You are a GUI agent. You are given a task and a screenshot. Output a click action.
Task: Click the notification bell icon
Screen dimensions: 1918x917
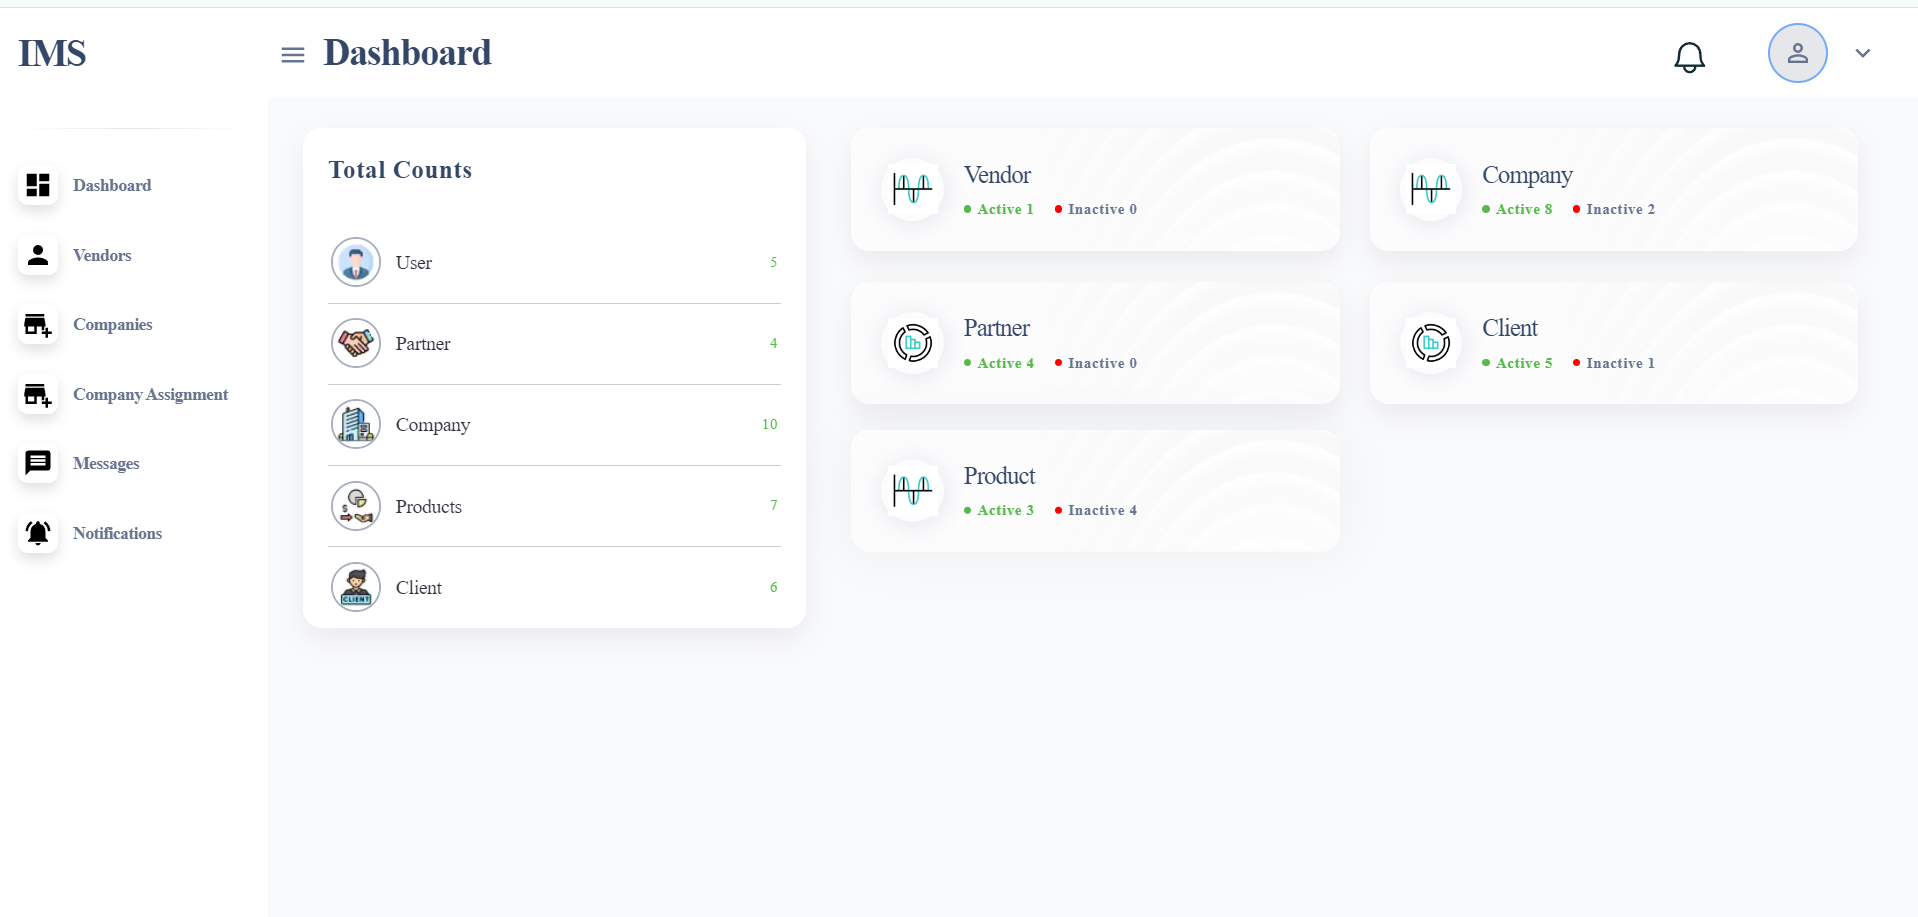click(x=1689, y=57)
